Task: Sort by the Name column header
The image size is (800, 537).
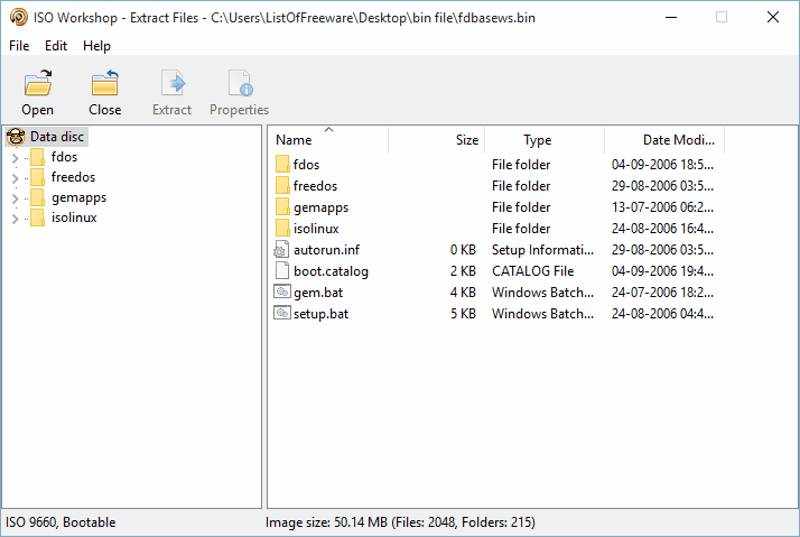Action: [x=328, y=140]
